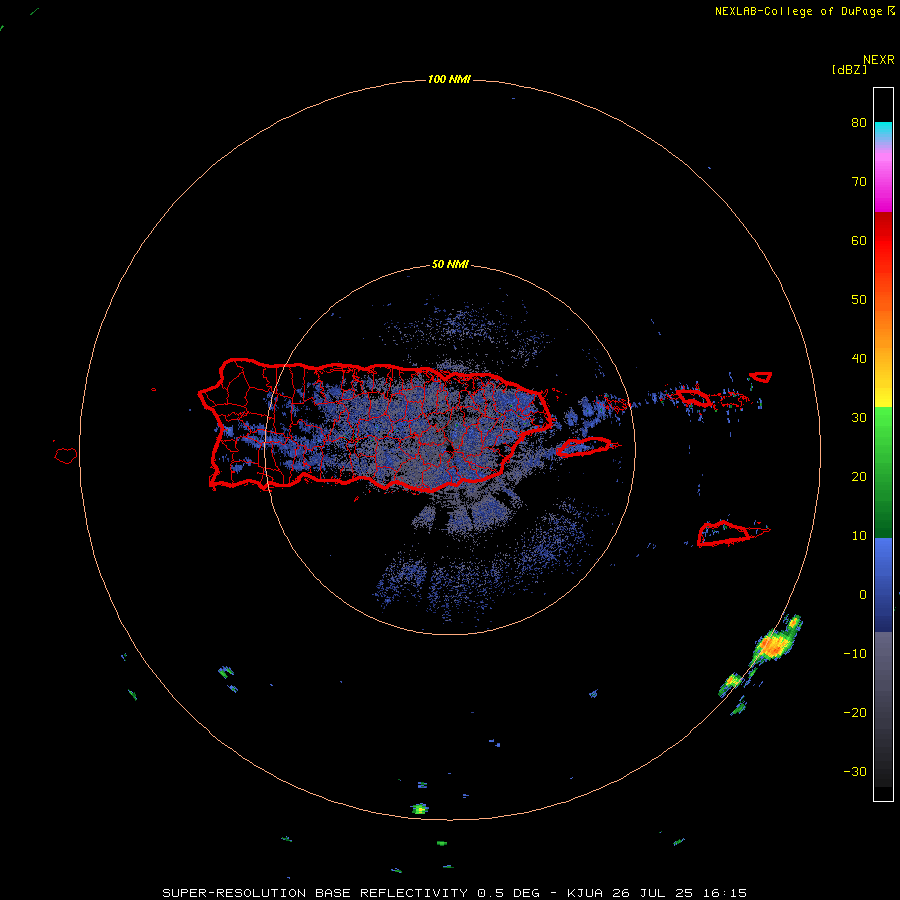This screenshot has width=900, height=900.
Task: Click the [dBZ] units label
Action: [x=849, y=70]
